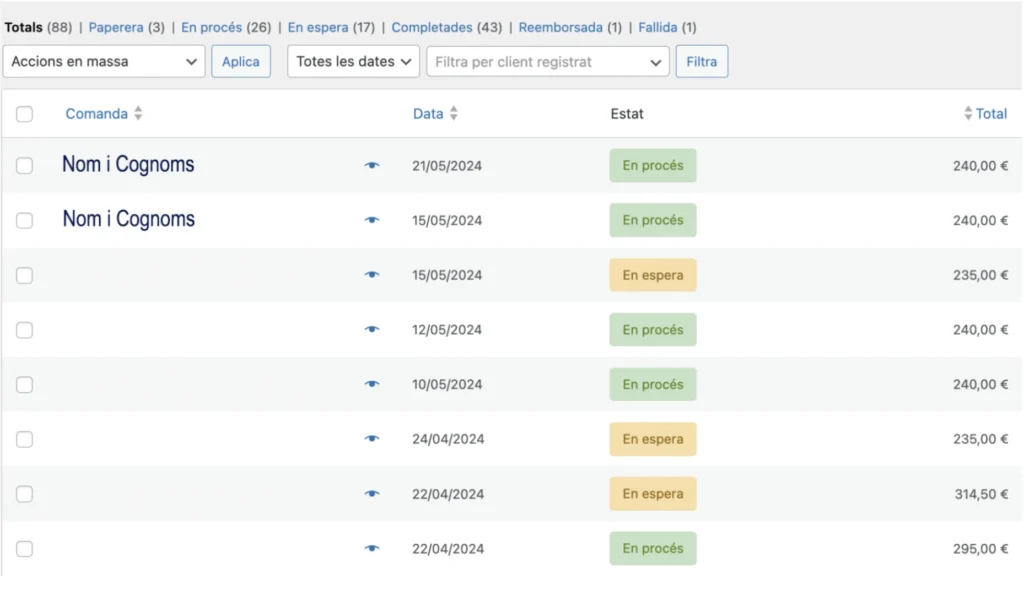The height and width of the screenshot is (595, 1024).
Task: Expand the Totes les dates dropdown
Action: 353,62
